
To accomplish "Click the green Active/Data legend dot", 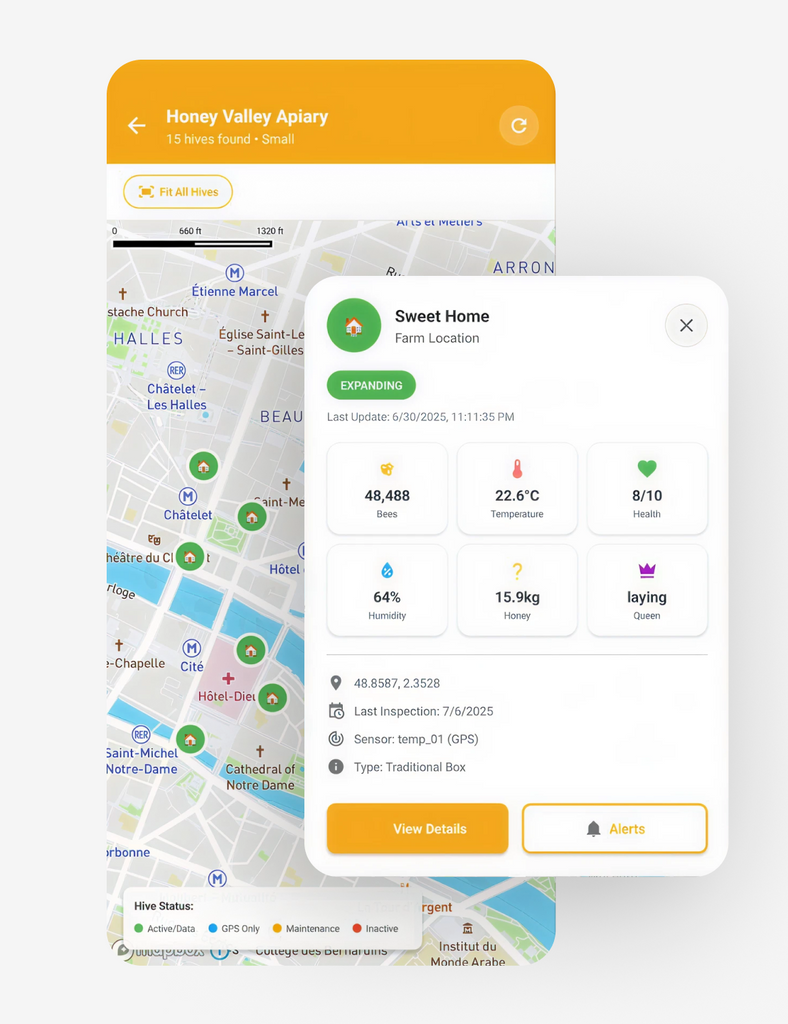I will click(138, 928).
